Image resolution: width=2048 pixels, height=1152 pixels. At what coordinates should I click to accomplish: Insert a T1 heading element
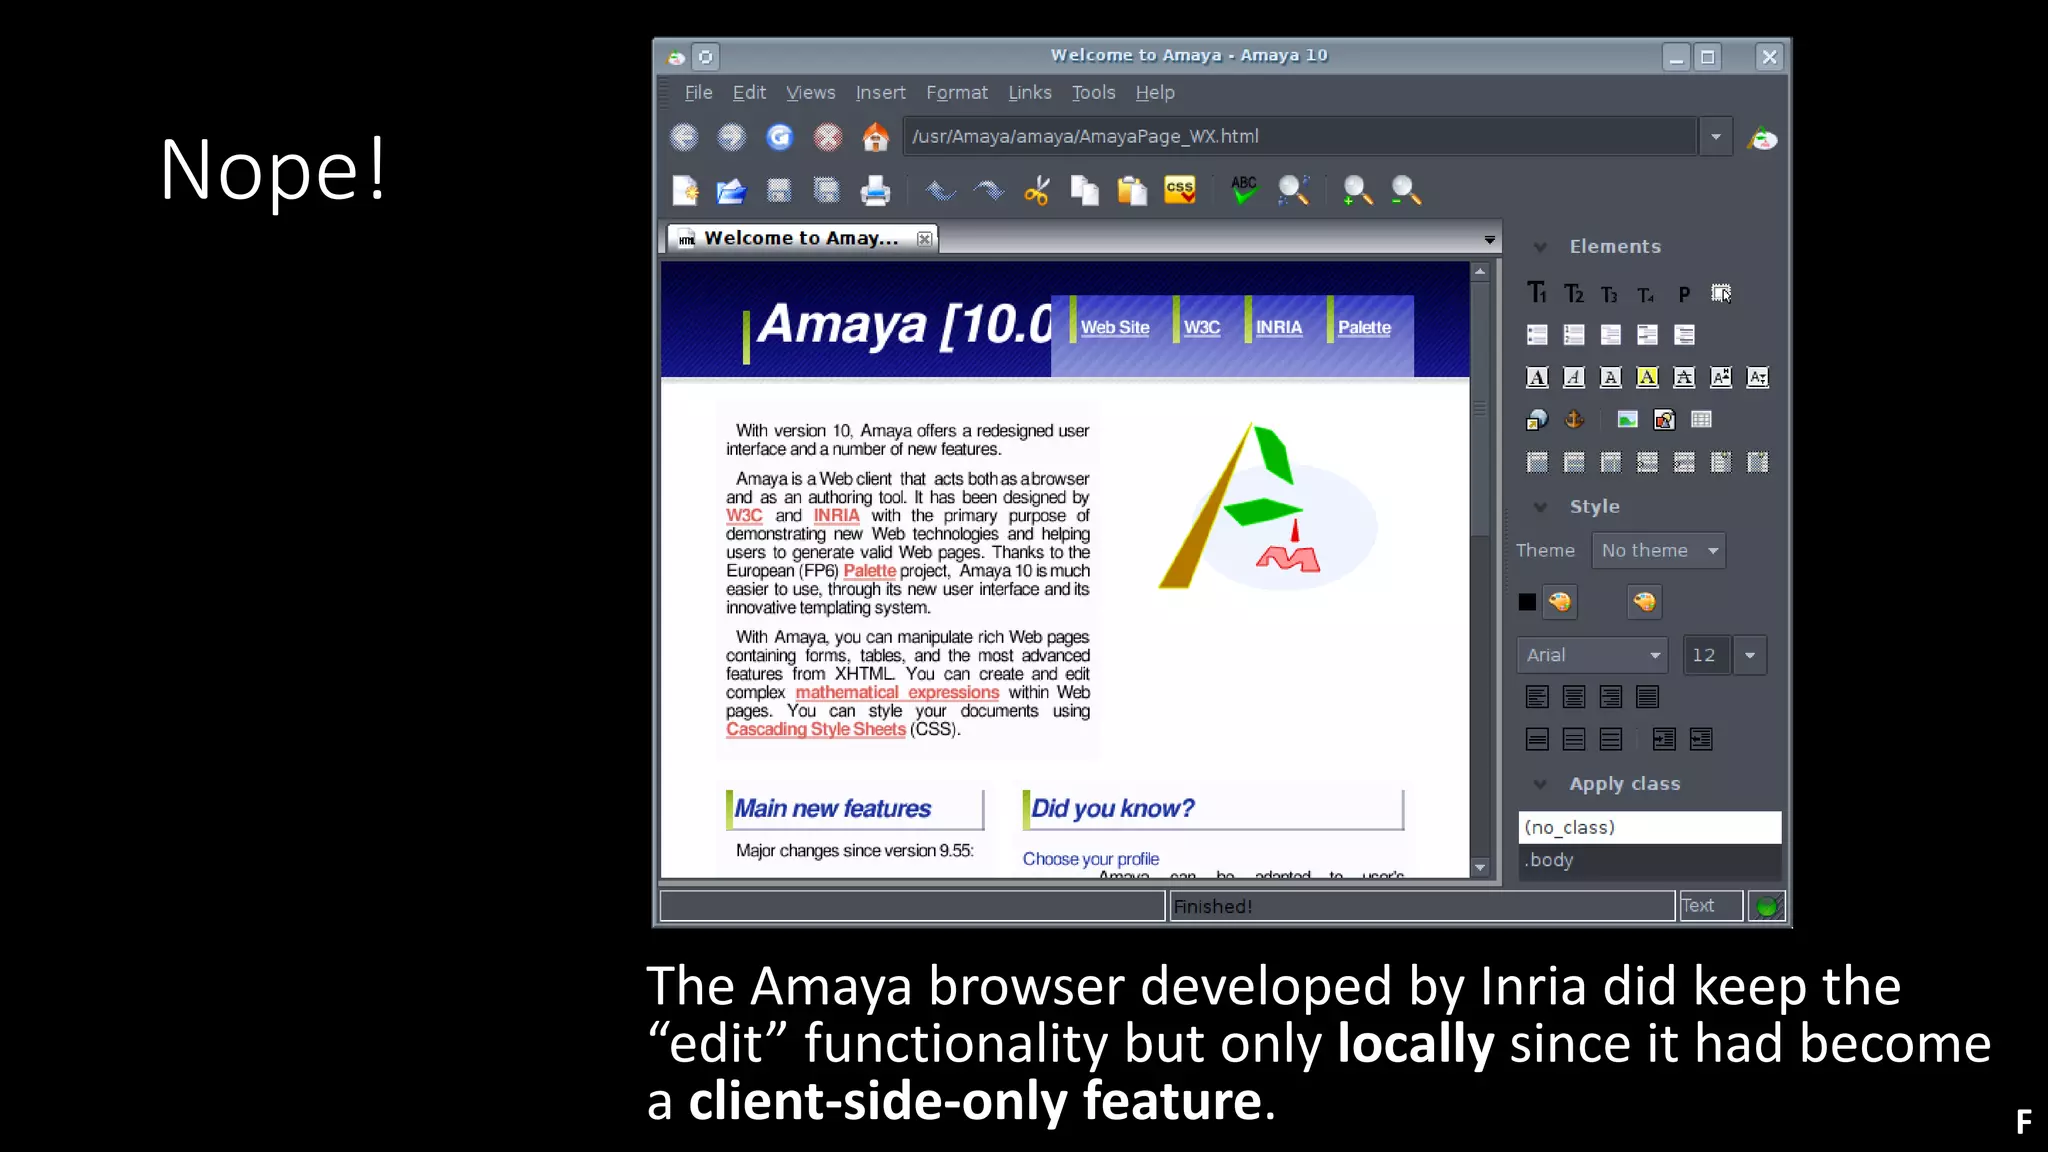(x=1537, y=293)
